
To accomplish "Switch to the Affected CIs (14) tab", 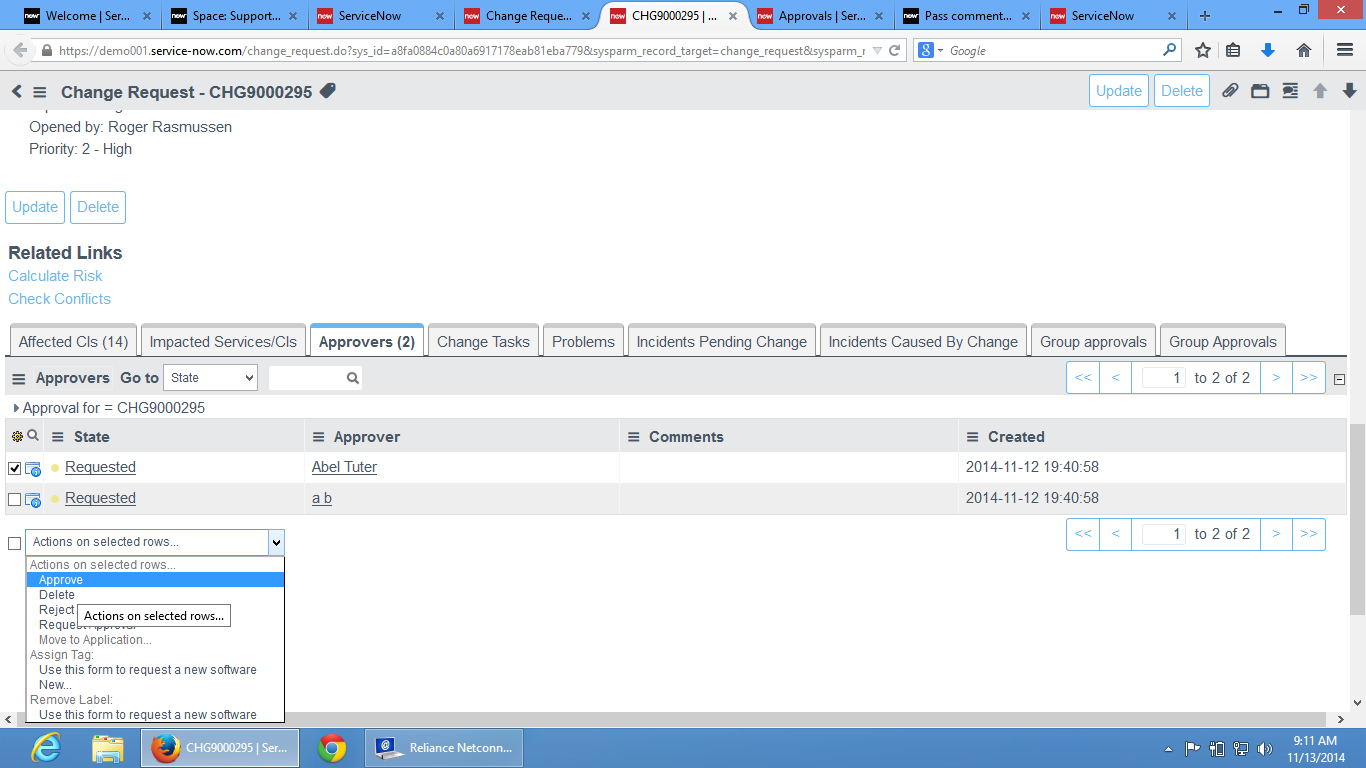I will click(x=73, y=341).
